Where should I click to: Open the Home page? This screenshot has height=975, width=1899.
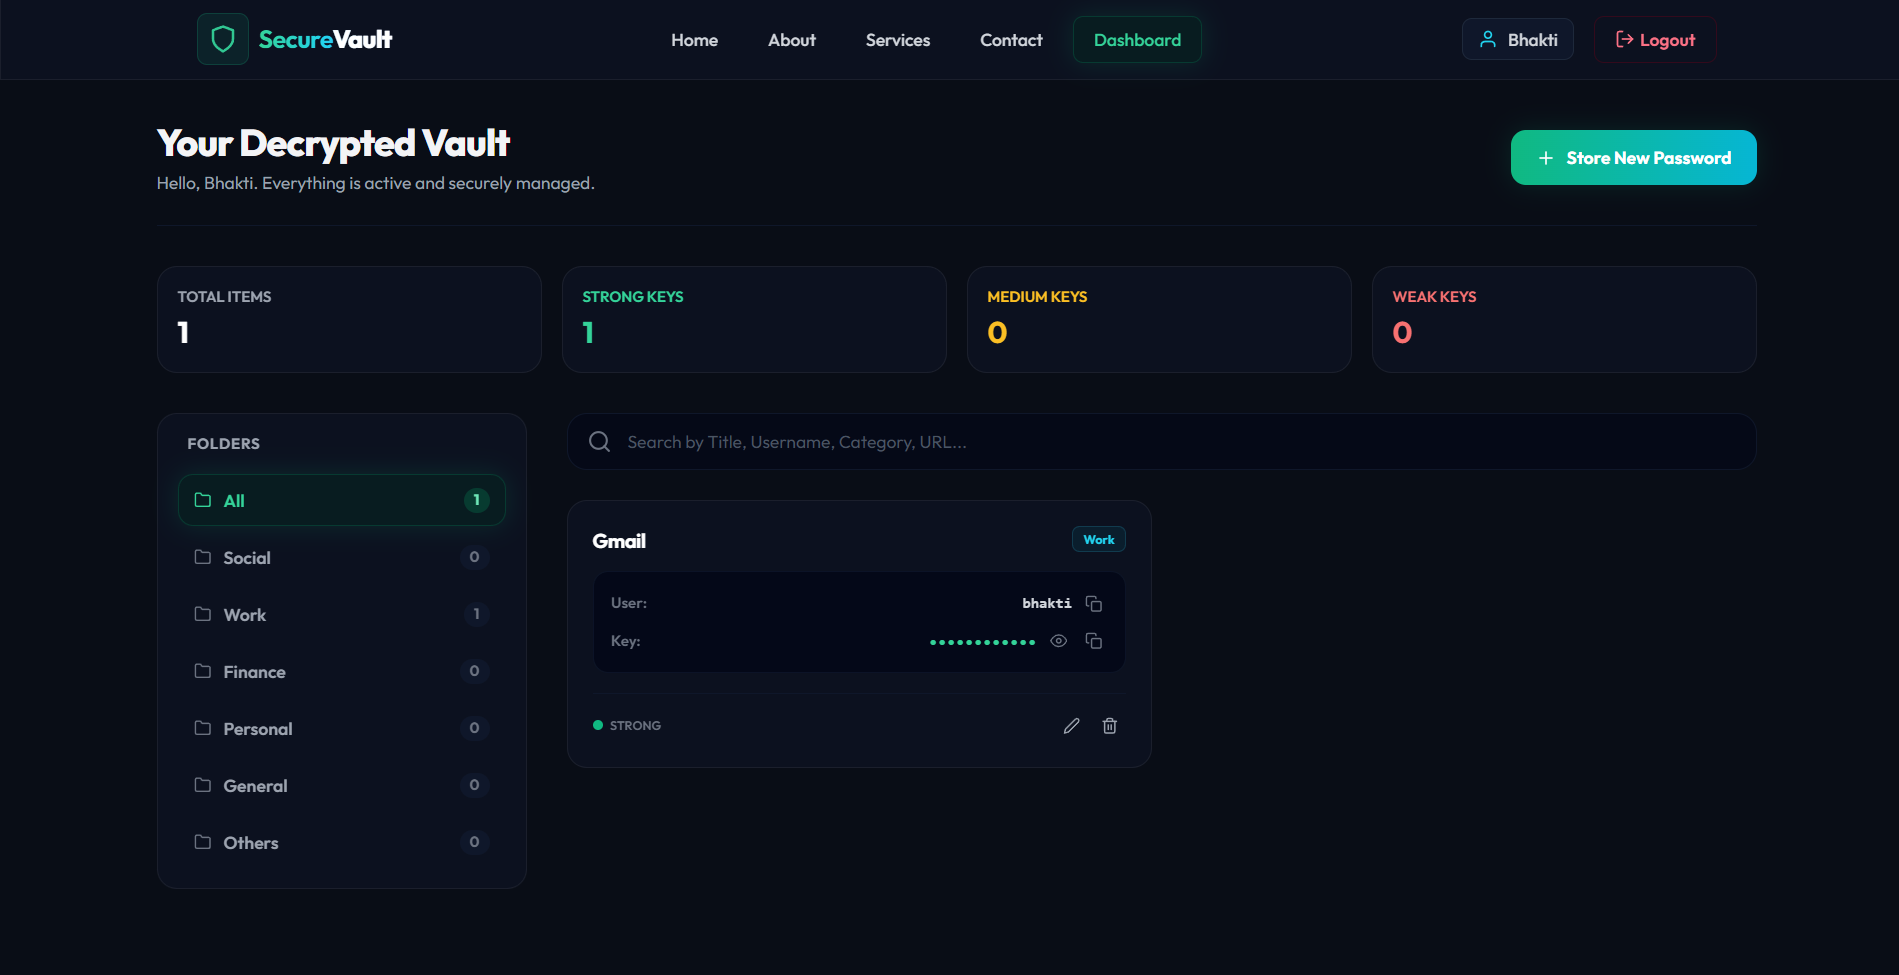coord(695,40)
